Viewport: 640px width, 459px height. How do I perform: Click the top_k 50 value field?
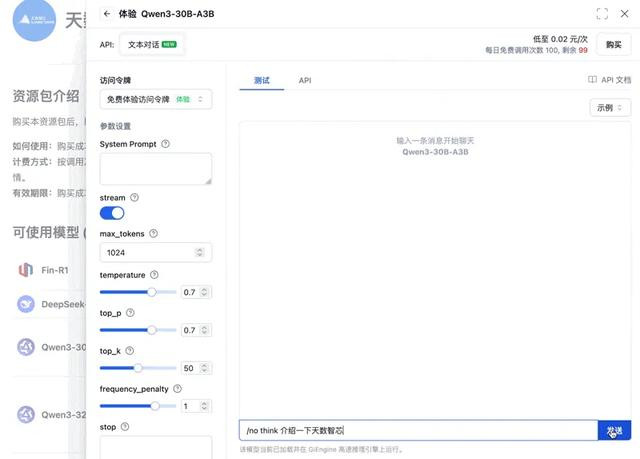(x=196, y=368)
